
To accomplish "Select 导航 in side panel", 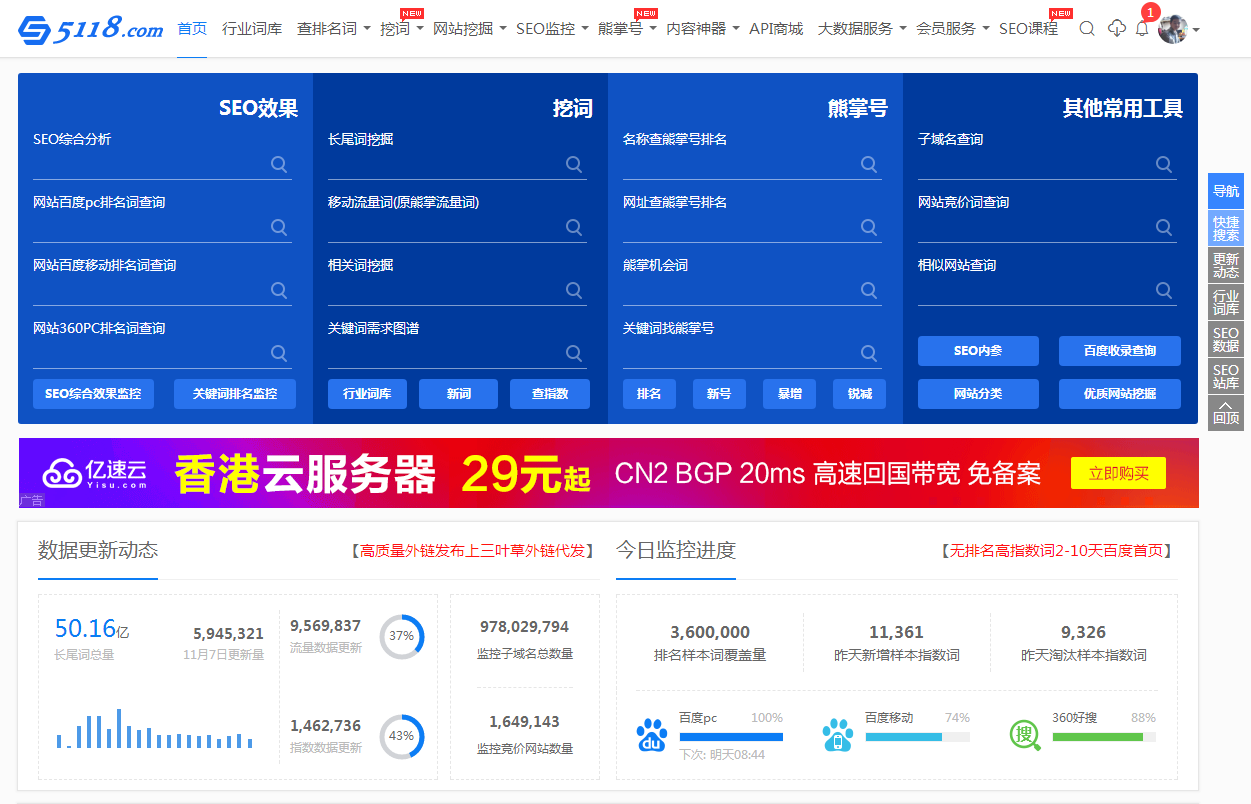I will point(1226,191).
